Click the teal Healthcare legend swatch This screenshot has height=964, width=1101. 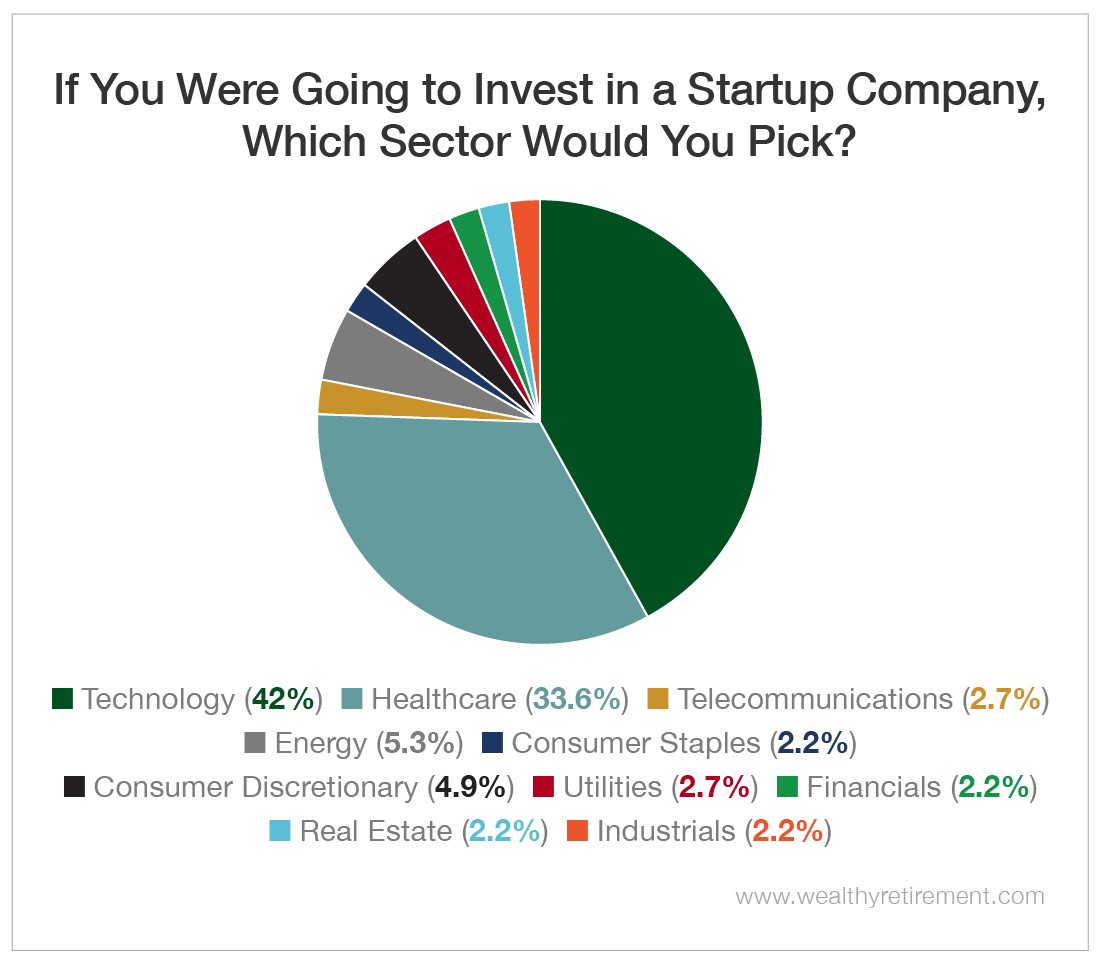click(x=352, y=699)
